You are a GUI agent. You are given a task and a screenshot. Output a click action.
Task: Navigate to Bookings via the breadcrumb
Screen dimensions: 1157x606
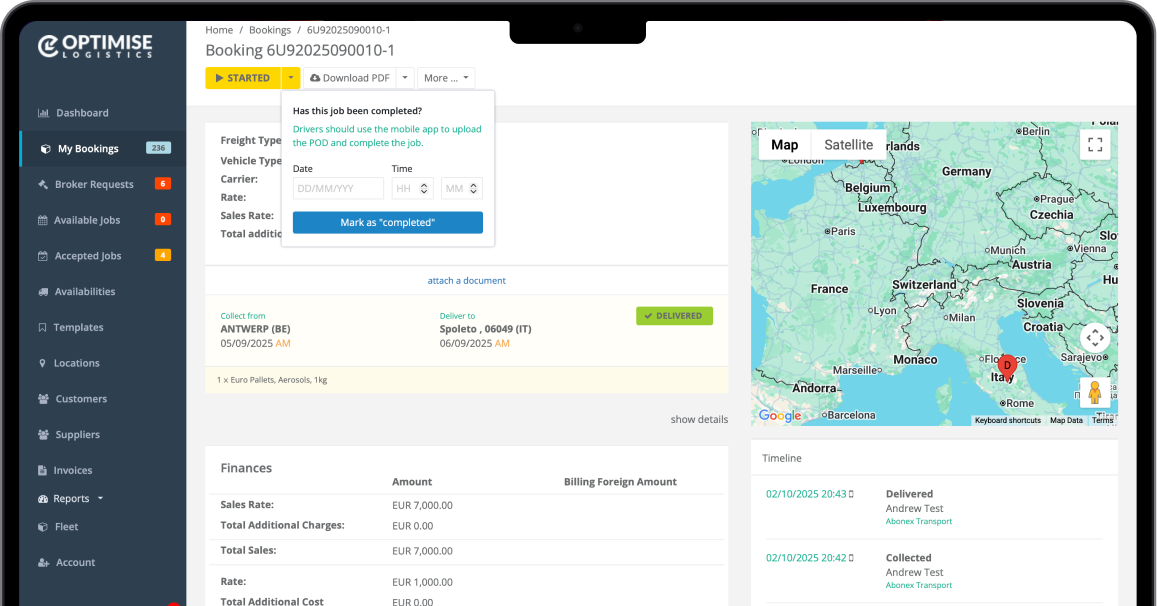pyautogui.click(x=269, y=29)
